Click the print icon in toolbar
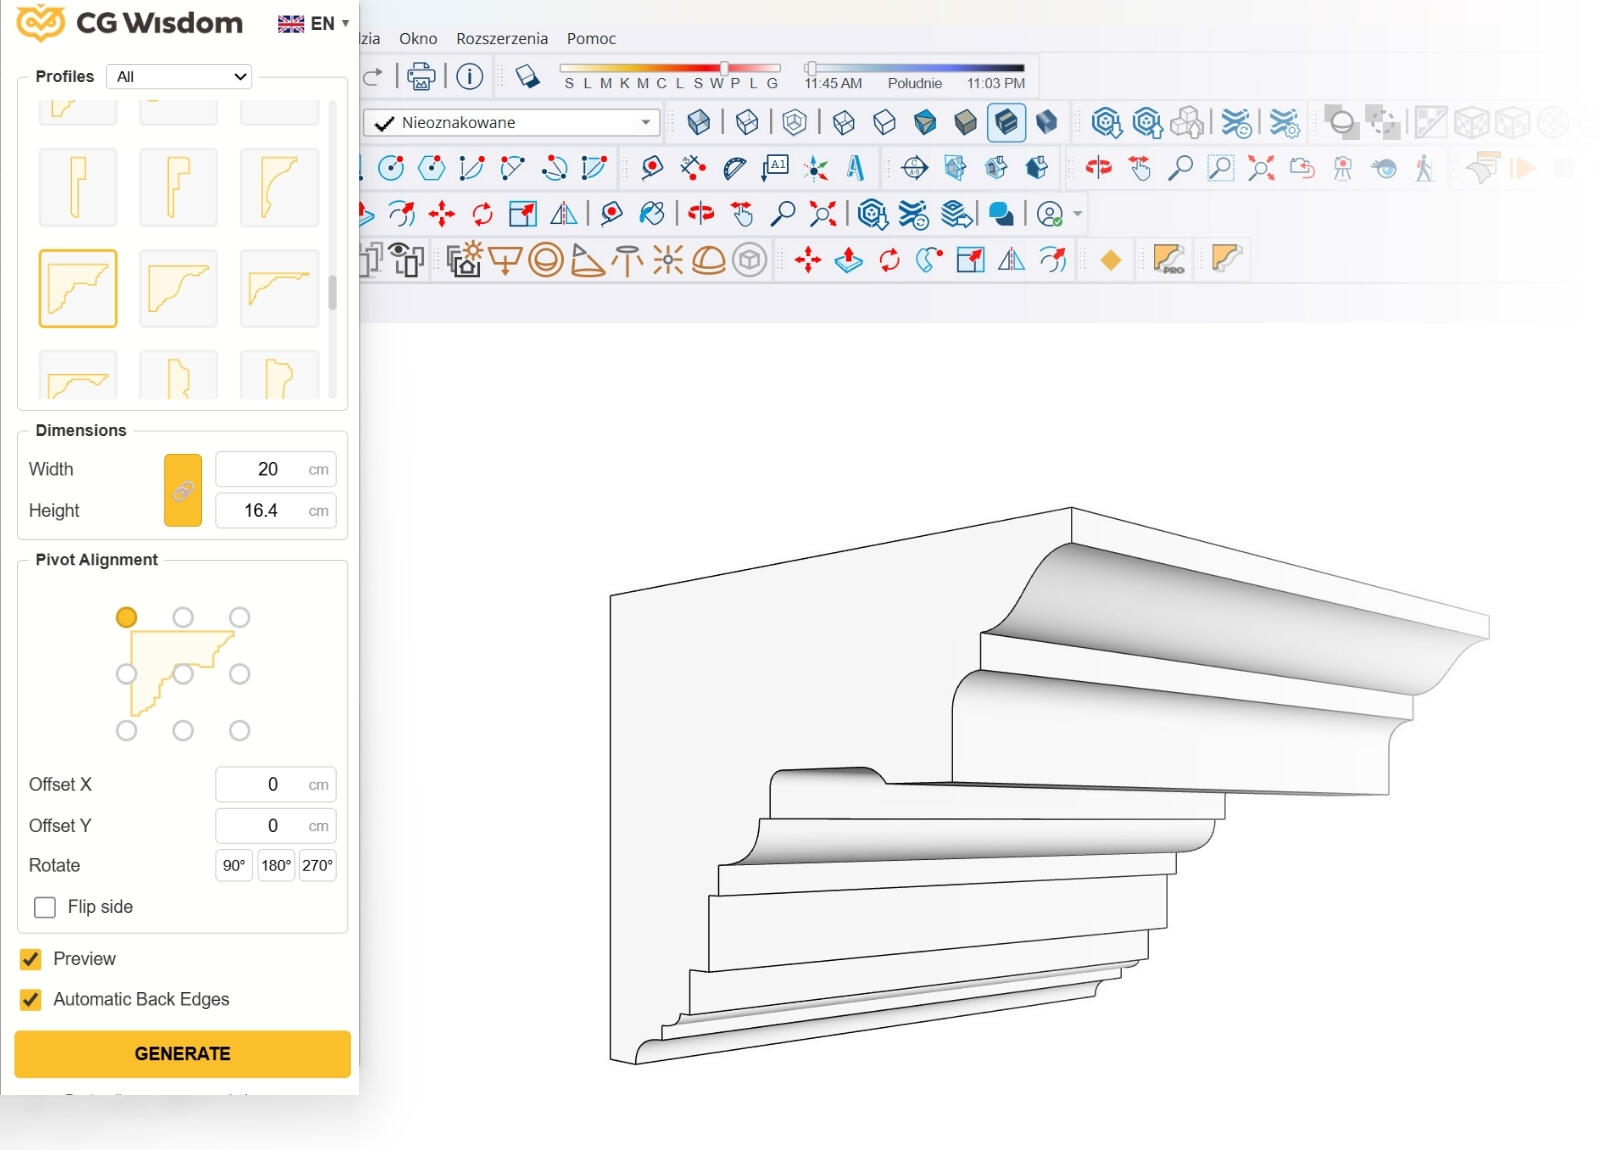The image size is (1600, 1150). click(x=422, y=77)
